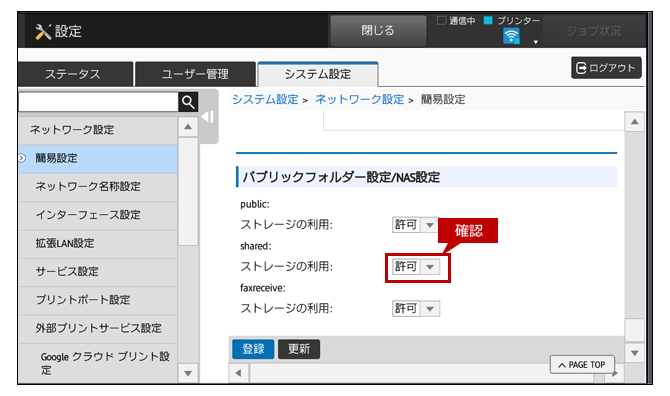The height and width of the screenshot is (396, 670).
Task: Toggle the 通信中 indicator checkbox
Action: click(441, 21)
